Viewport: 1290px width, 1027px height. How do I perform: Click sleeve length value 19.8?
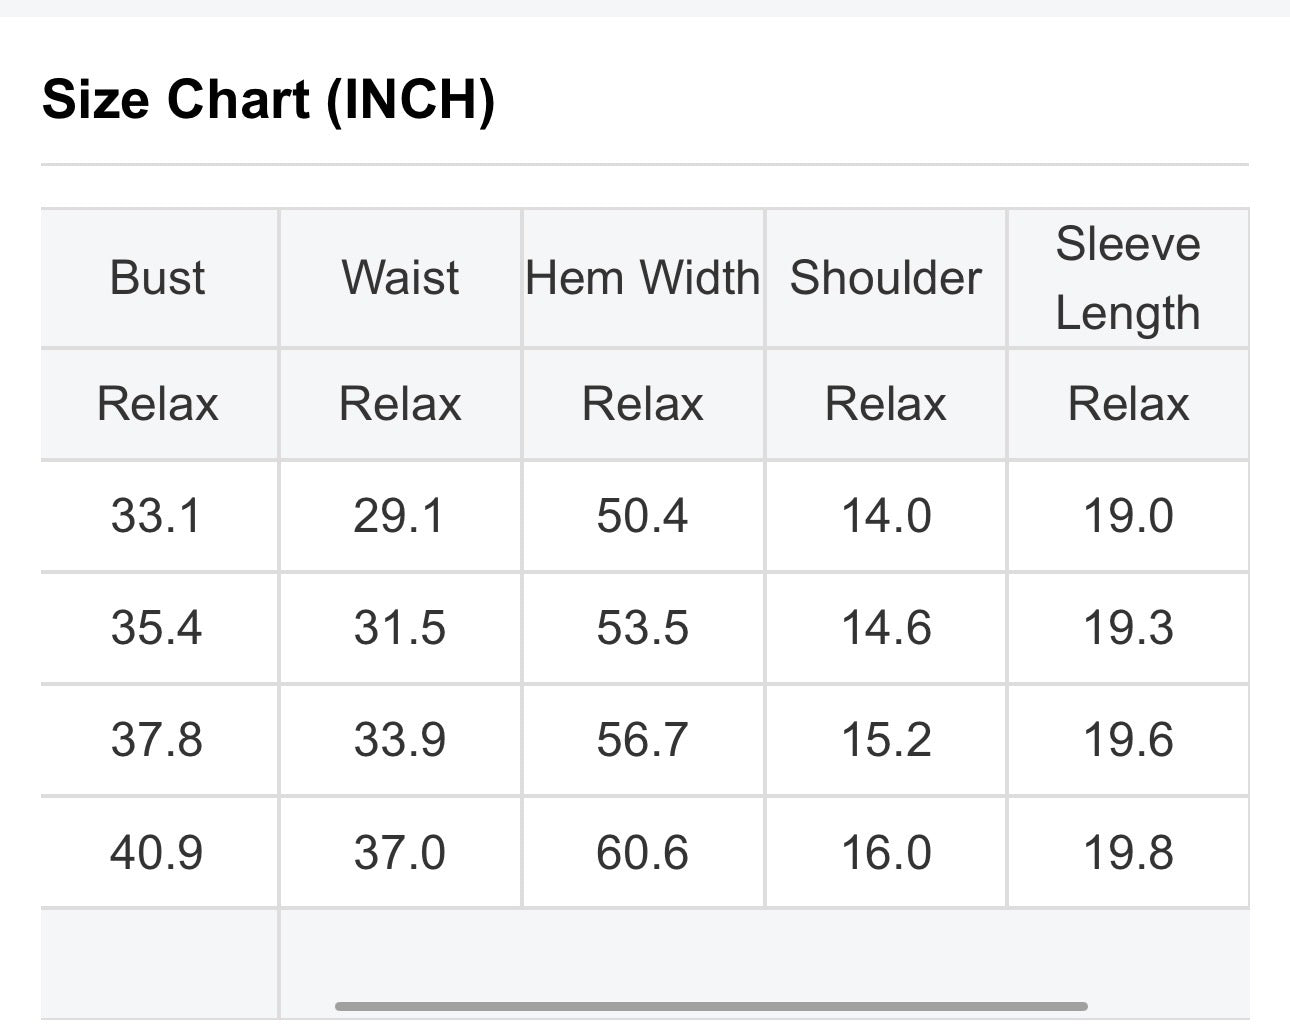click(1128, 853)
